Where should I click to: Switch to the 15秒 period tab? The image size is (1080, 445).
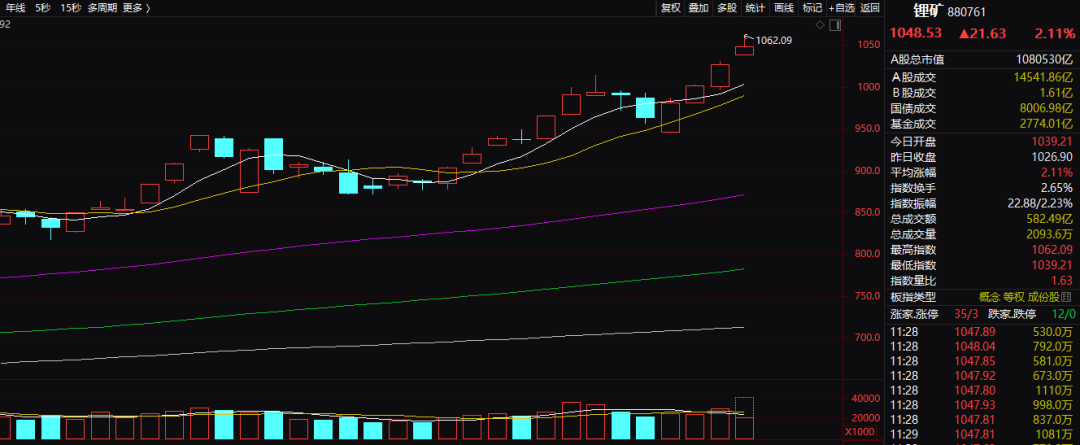(70, 8)
